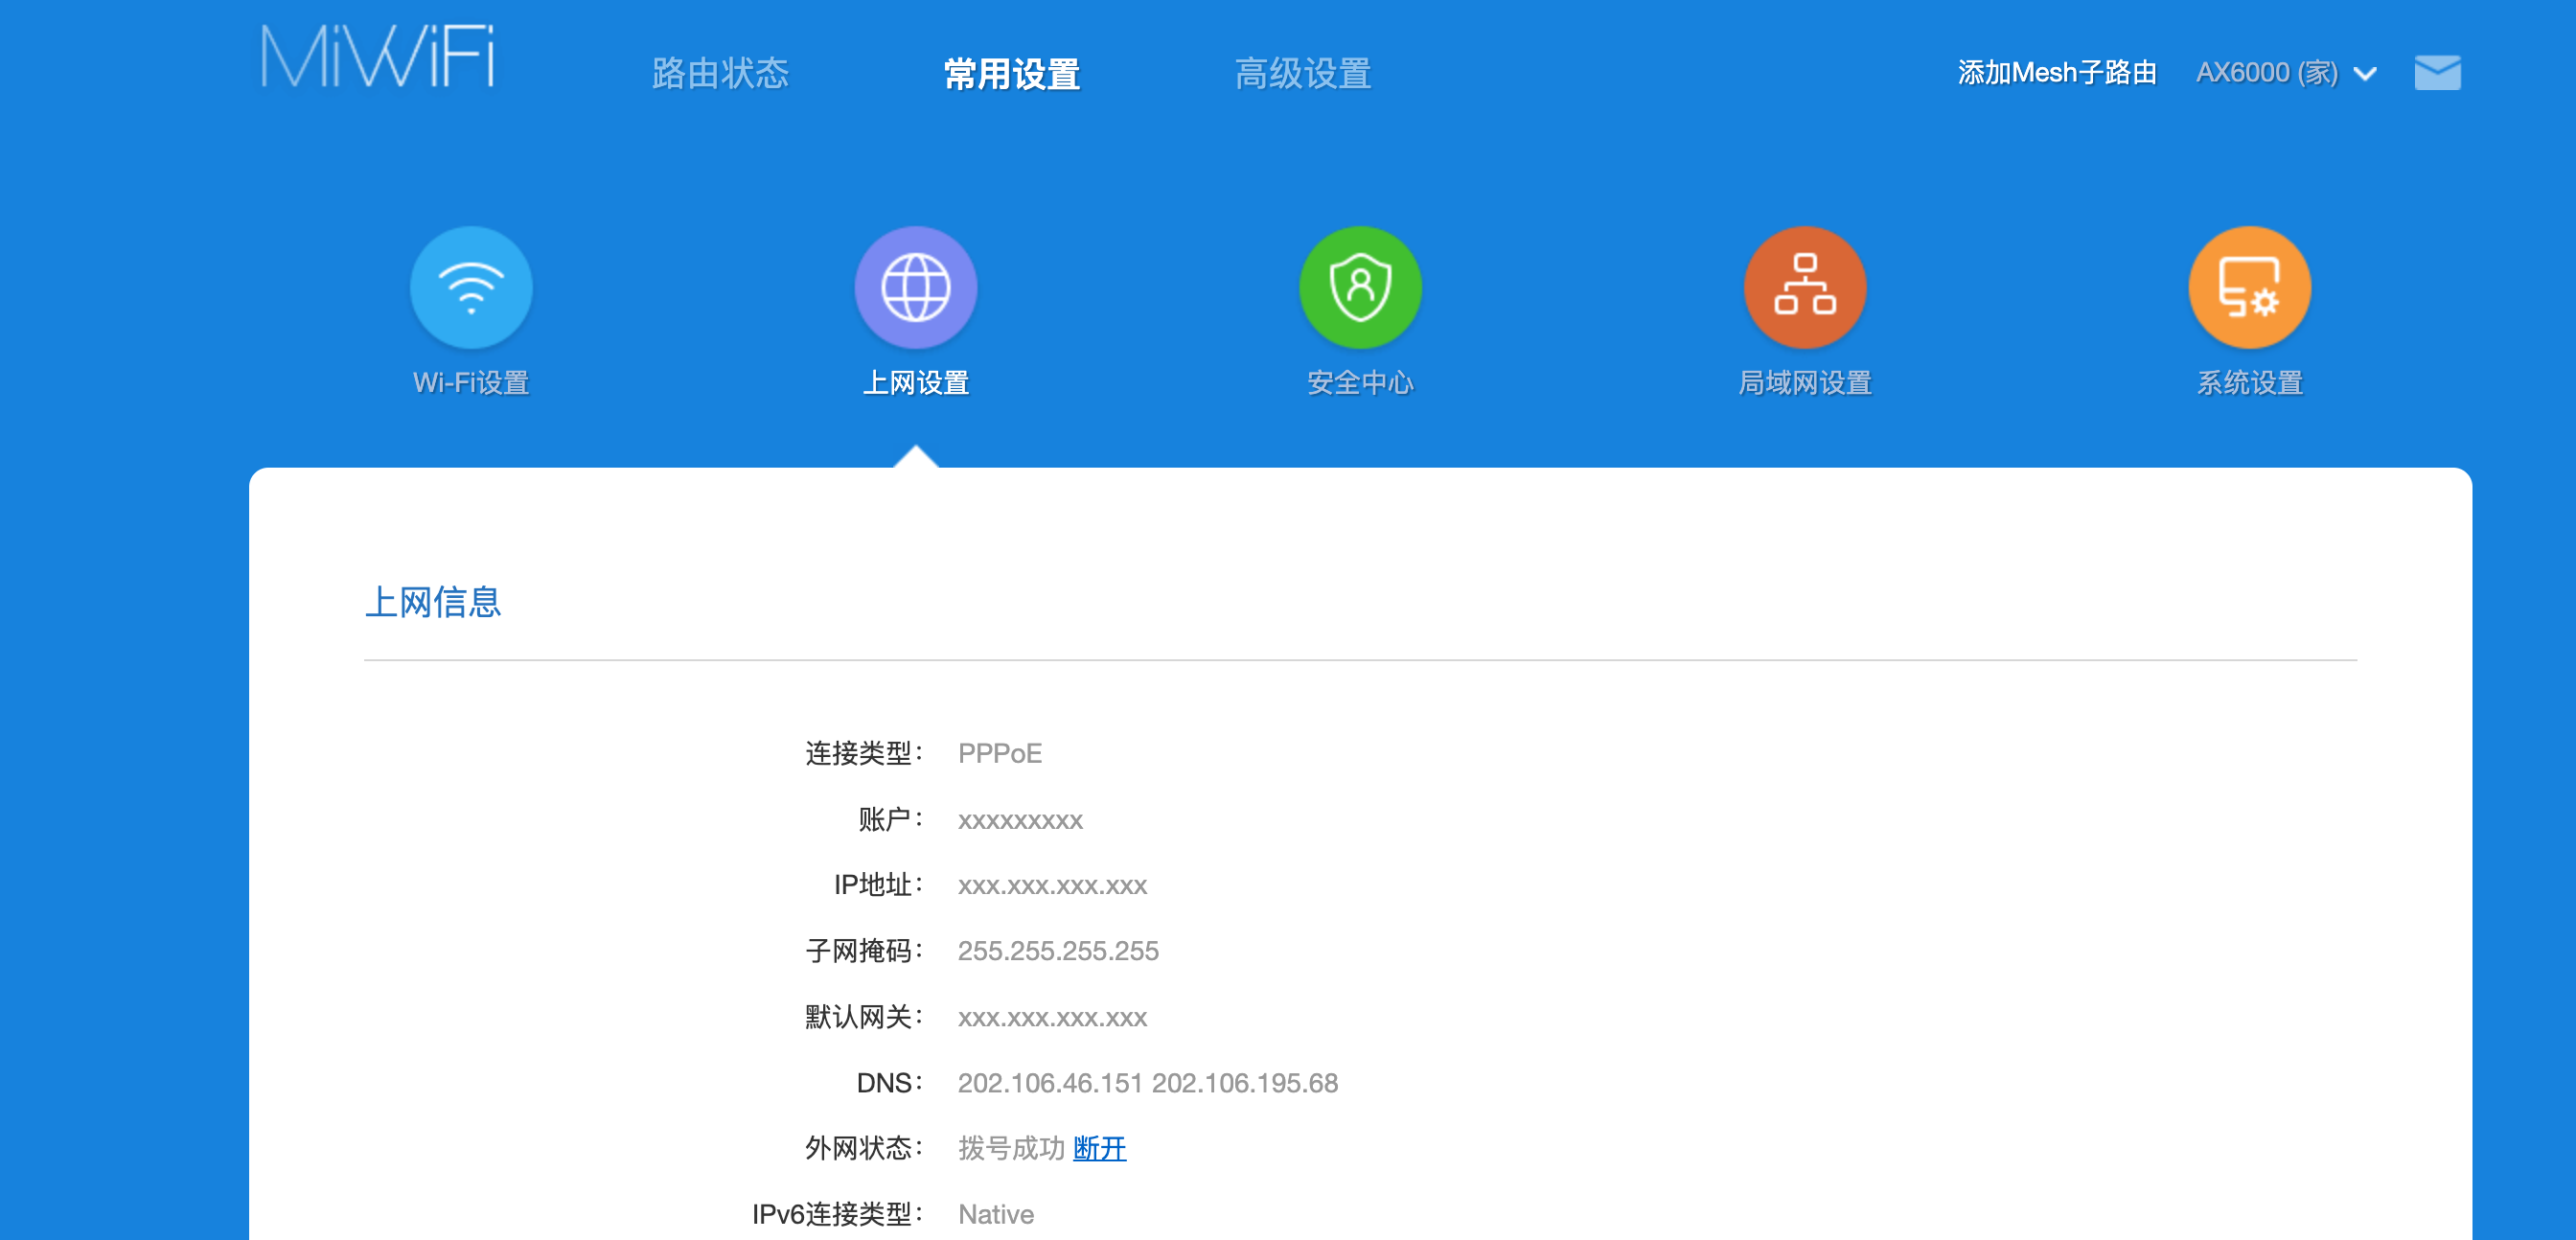Image resolution: width=2576 pixels, height=1240 pixels.
Task: Click the Native IPv6 connection type value
Action: tap(996, 1214)
